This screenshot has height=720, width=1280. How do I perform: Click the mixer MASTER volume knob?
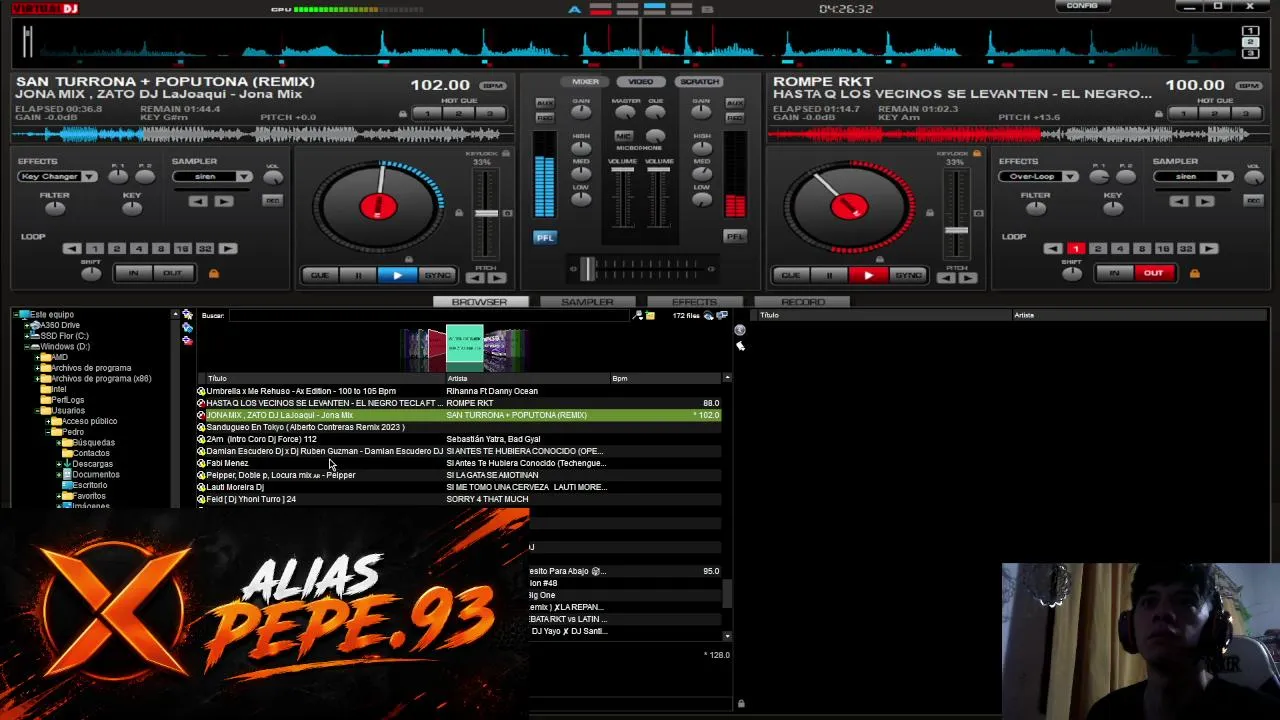click(x=625, y=112)
